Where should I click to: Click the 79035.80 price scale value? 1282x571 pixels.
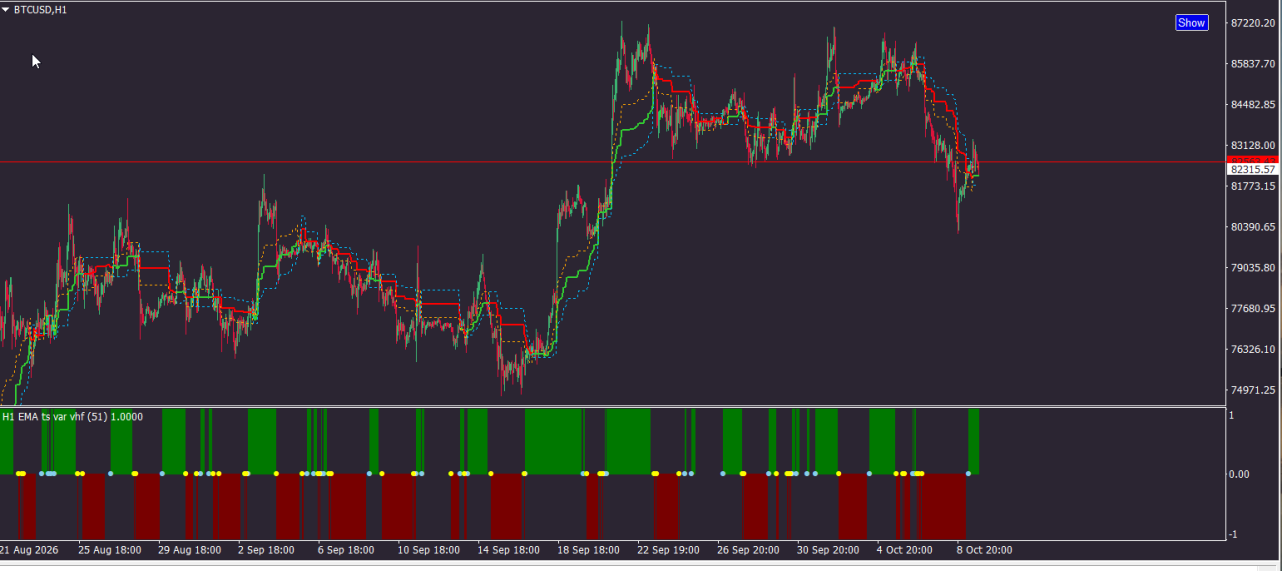[x=1253, y=268]
